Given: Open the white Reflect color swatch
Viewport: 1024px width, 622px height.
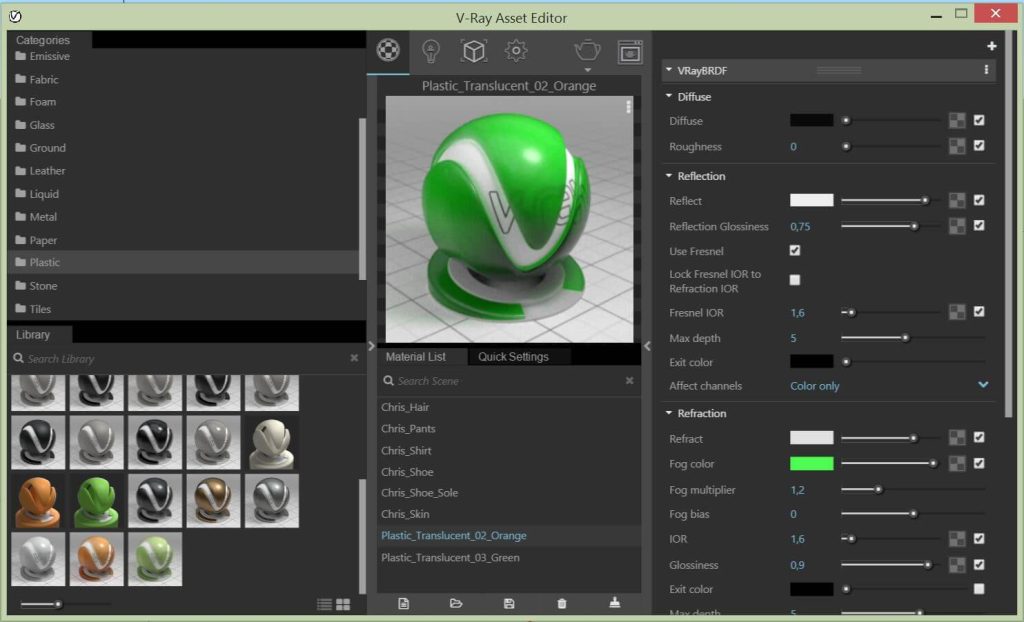Looking at the screenshot, I should (x=812, y=200).
